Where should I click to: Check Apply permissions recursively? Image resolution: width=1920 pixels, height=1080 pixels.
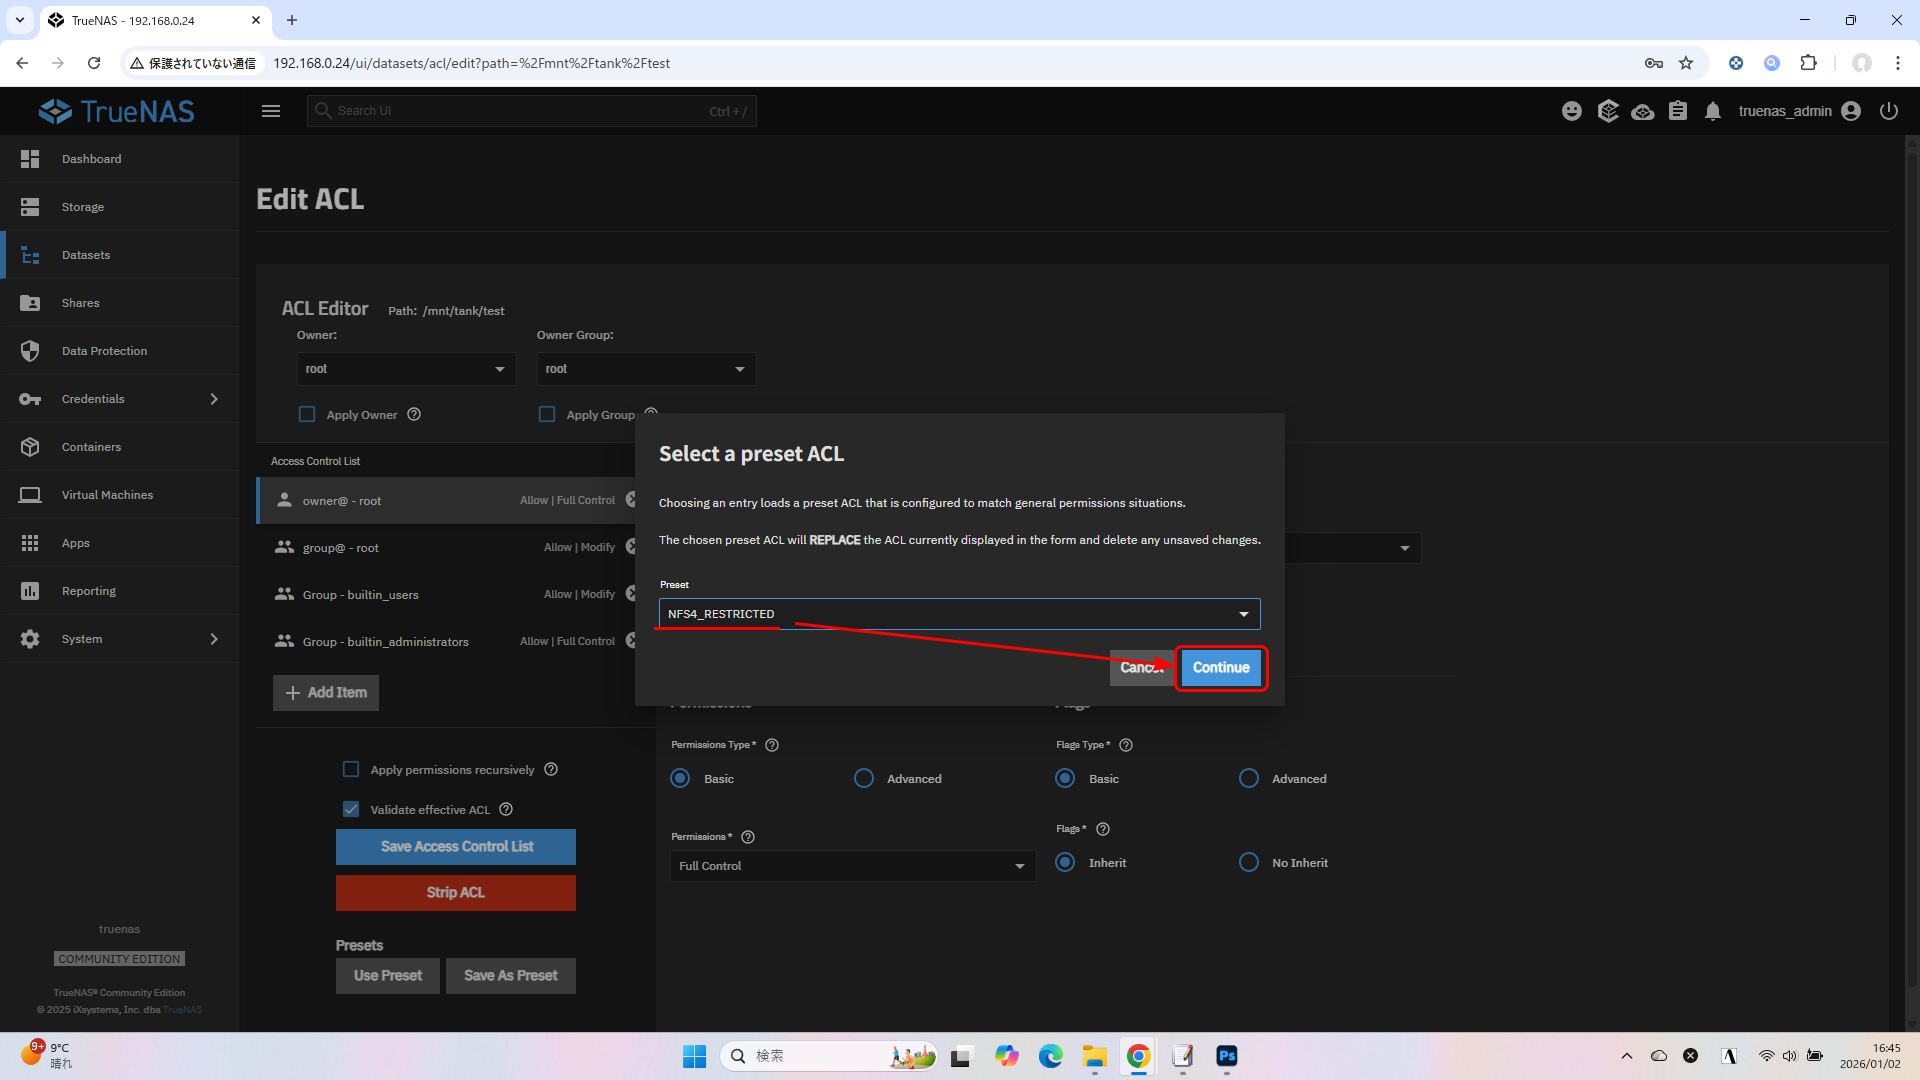coord(351,769)
